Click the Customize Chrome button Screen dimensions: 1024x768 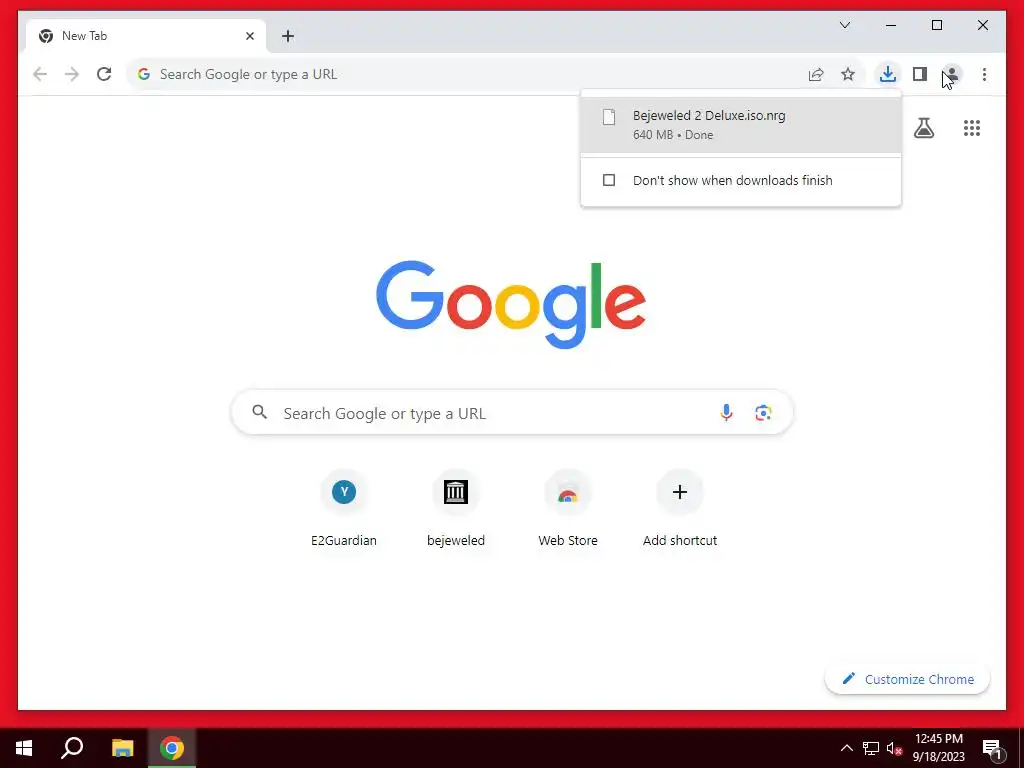(907, 679)
